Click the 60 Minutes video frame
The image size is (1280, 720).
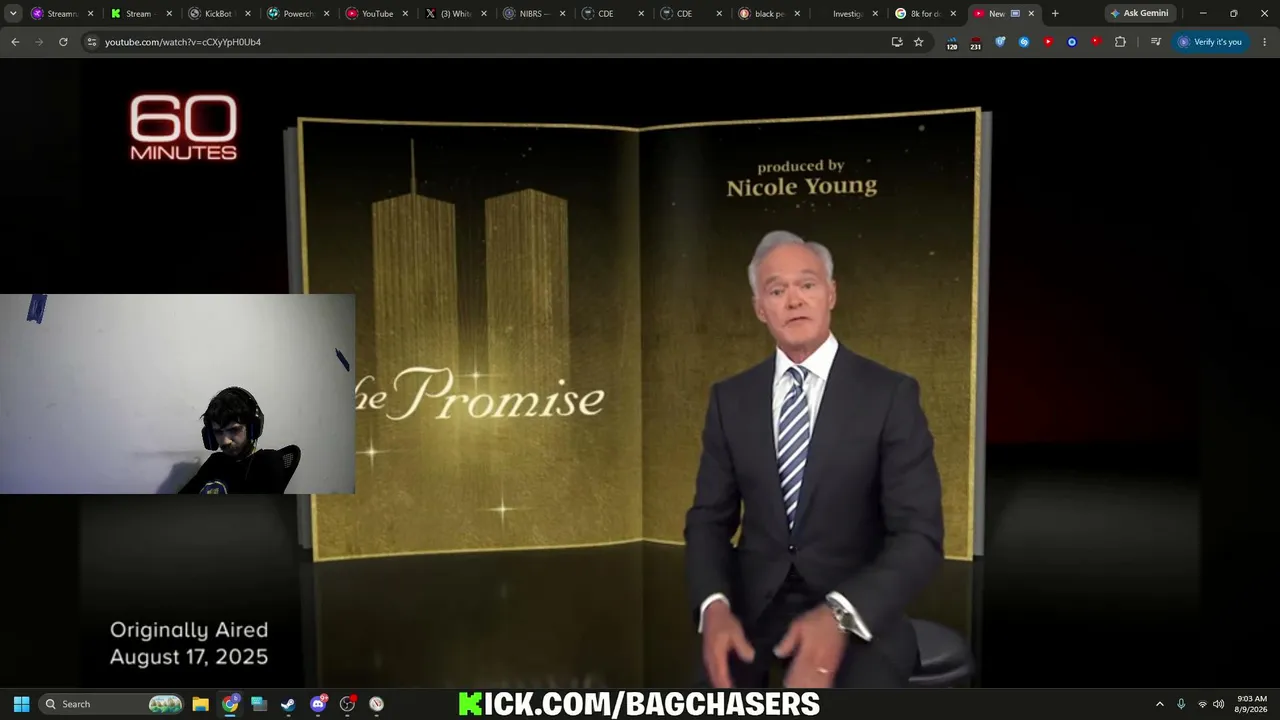[x=640, y=373]
